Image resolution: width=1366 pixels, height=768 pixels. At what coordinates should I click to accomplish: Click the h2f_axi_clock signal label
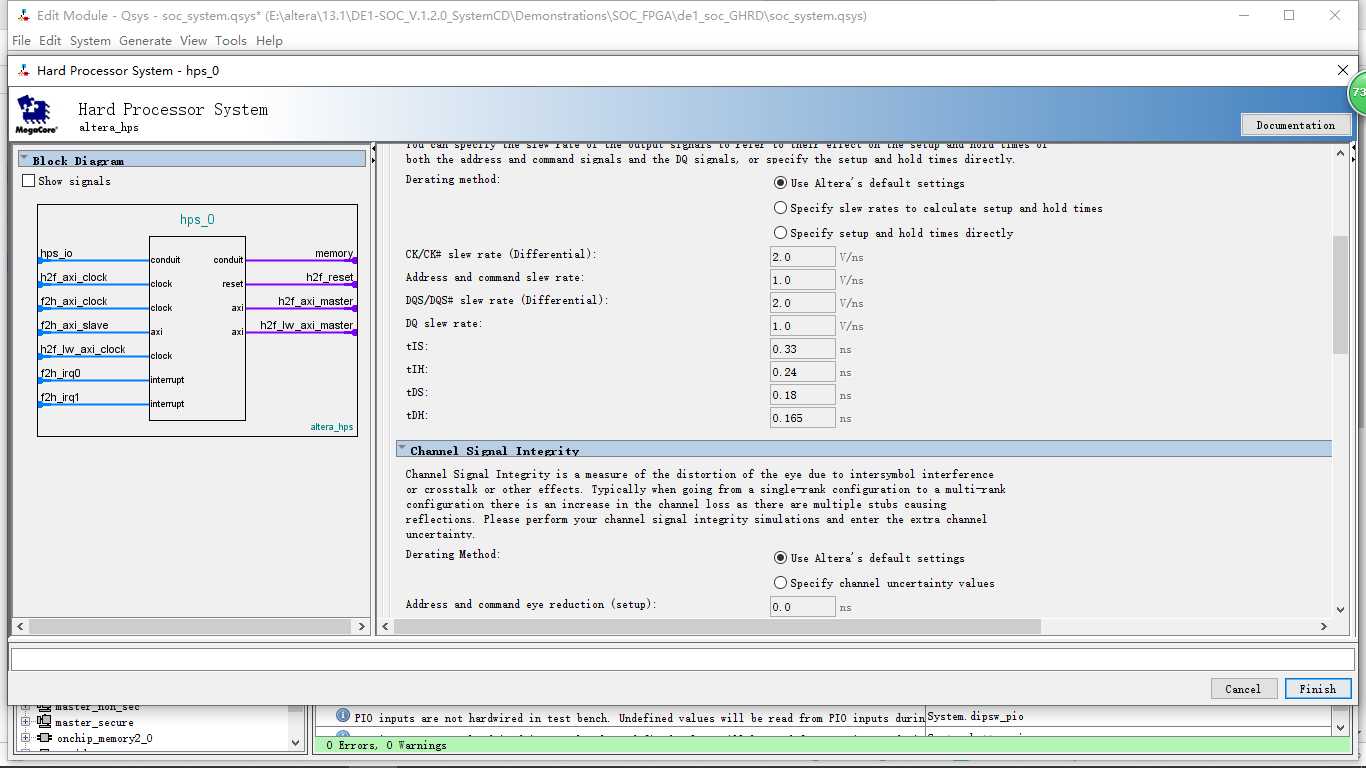[x=73, y=278]
